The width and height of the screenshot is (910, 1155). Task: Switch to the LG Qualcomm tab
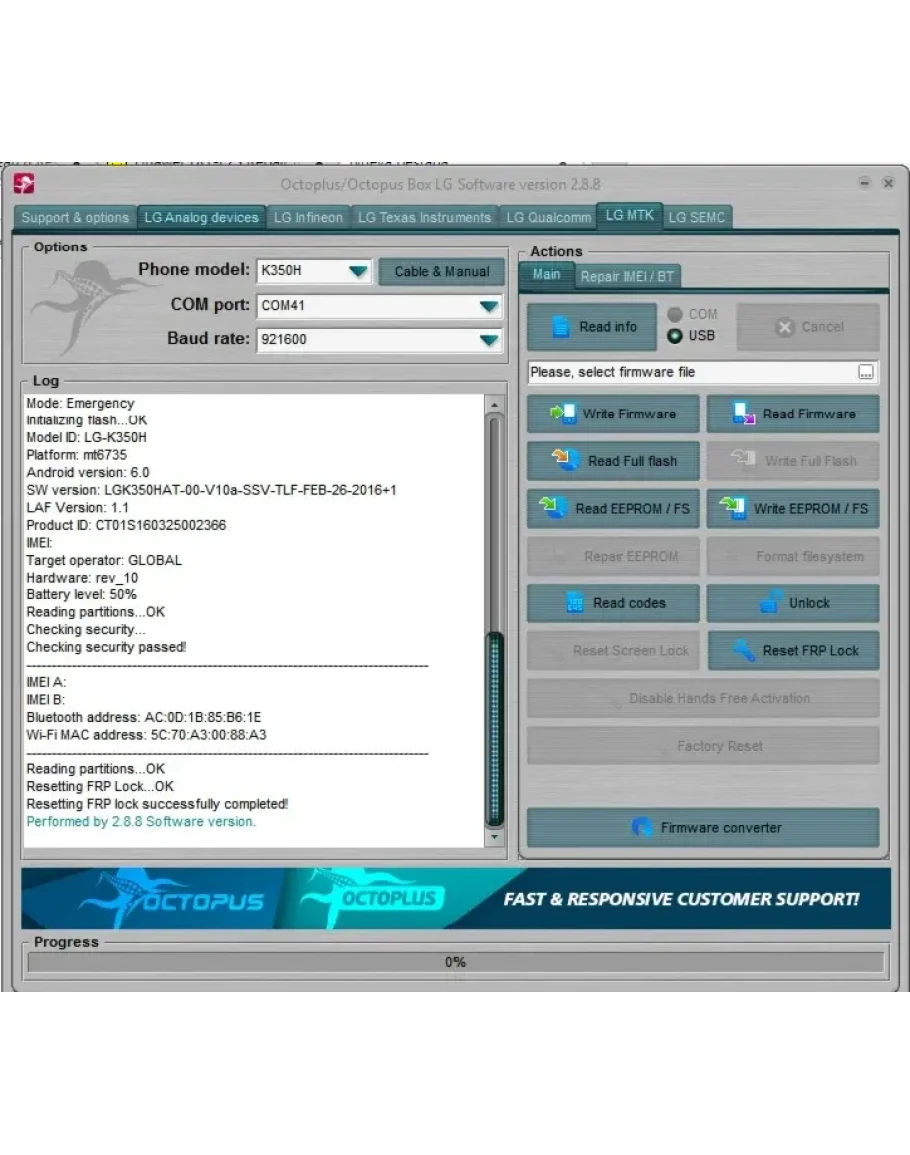click(x=548, y=217)
